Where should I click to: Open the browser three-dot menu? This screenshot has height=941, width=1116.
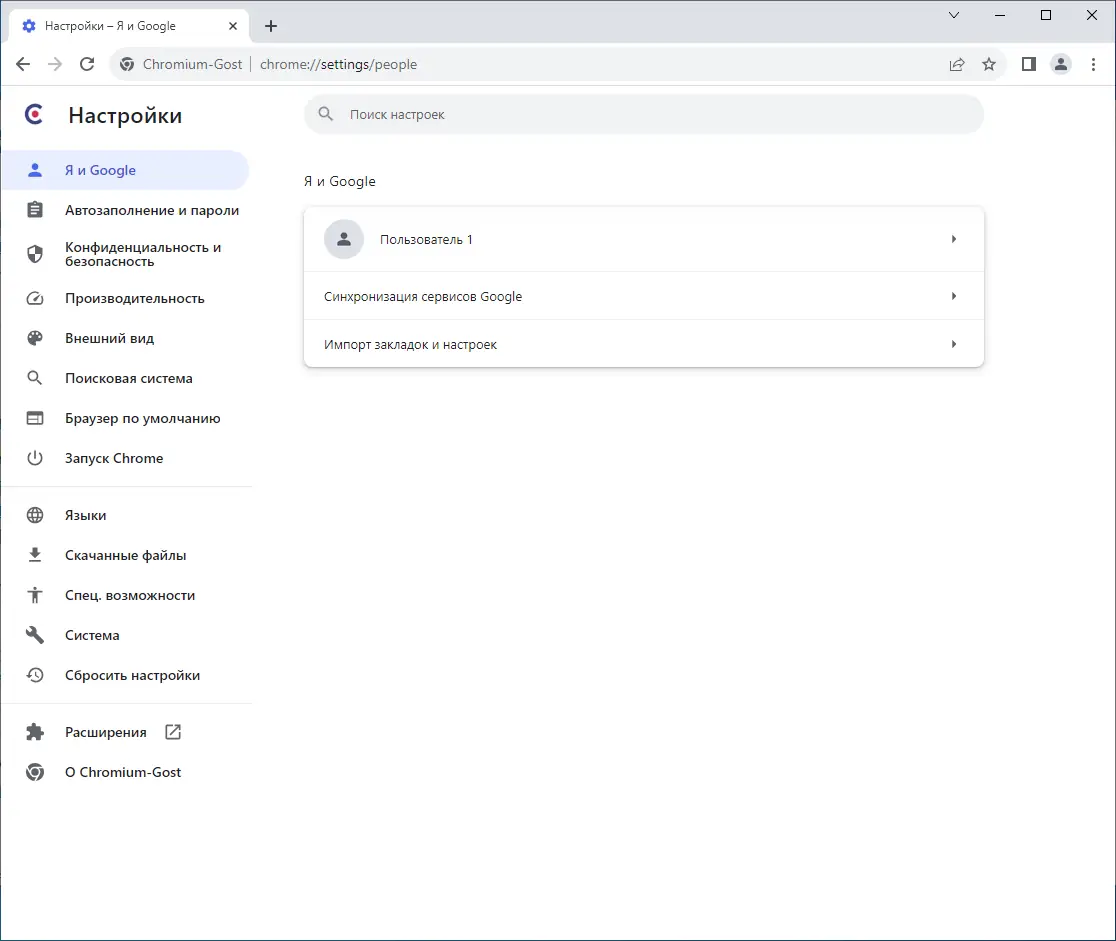(x=1095, y=64)
